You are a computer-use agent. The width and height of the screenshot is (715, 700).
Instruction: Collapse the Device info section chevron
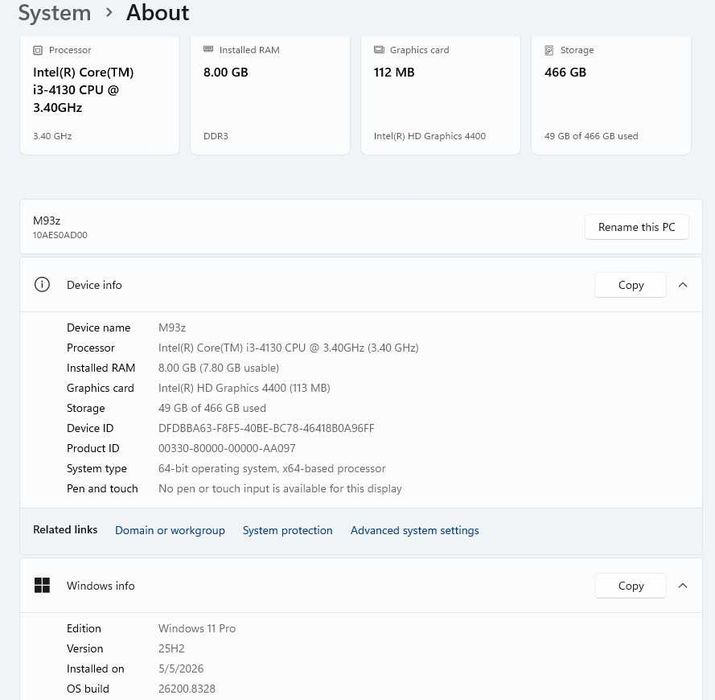(x=683, y=285)
